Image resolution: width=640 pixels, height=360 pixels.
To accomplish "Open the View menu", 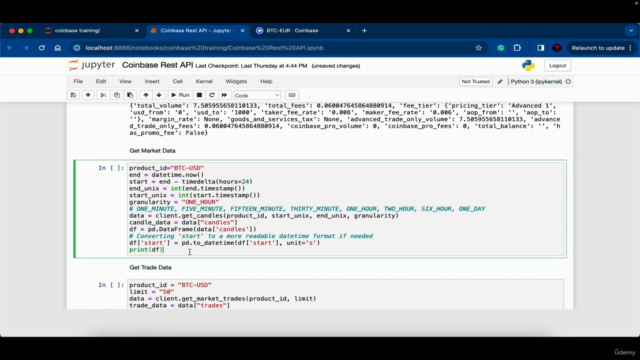I will (125, 81).
